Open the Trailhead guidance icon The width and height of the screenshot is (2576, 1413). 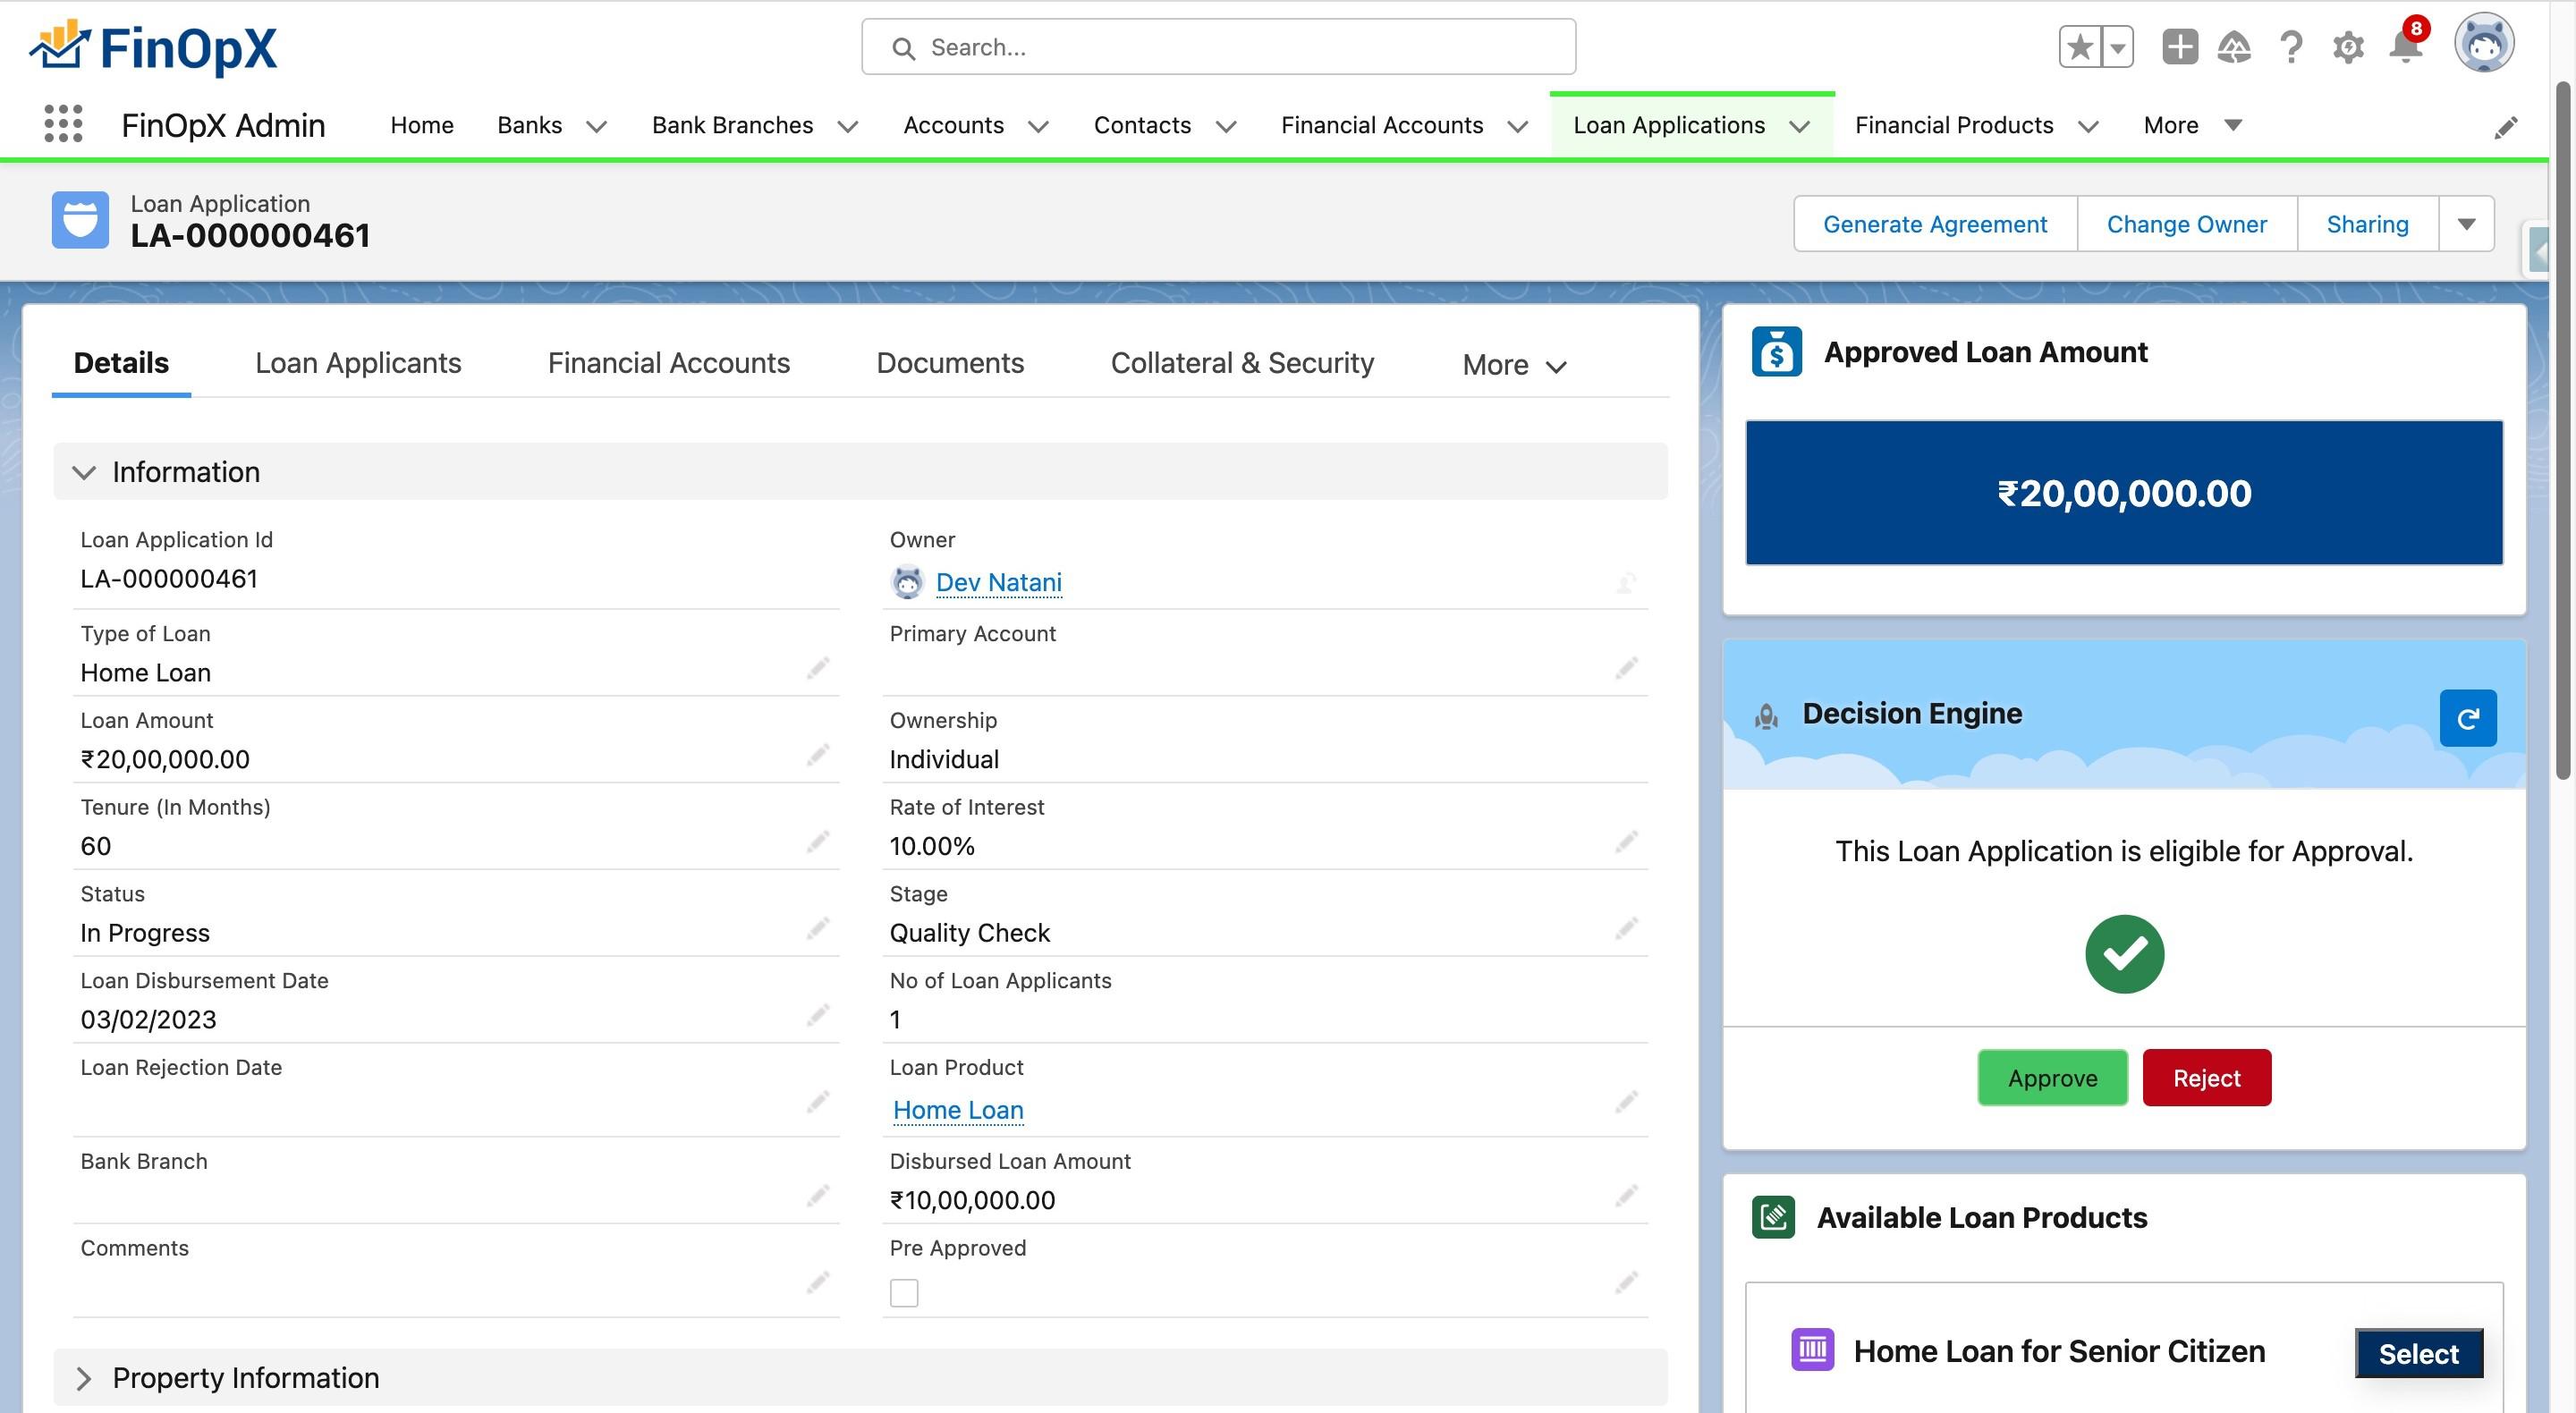tap(2234, 47)
